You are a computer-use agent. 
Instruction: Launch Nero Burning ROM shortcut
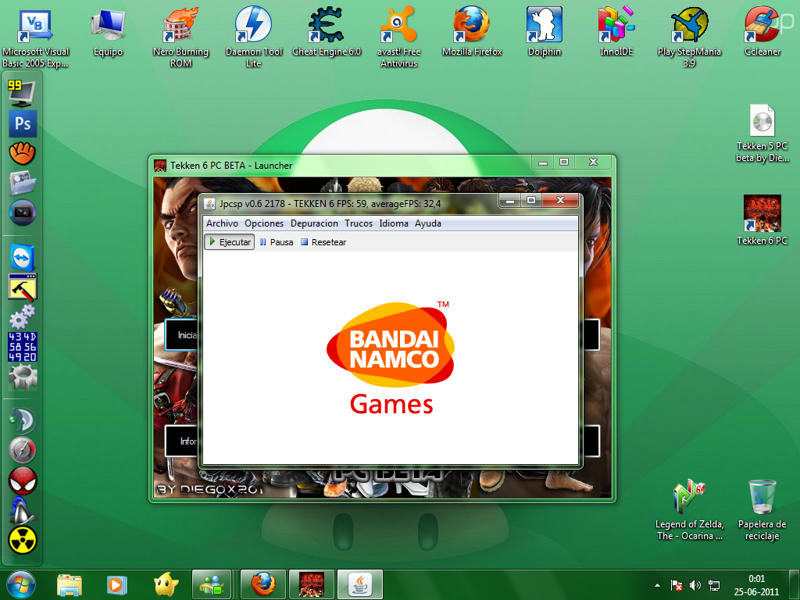click(181, 37)
